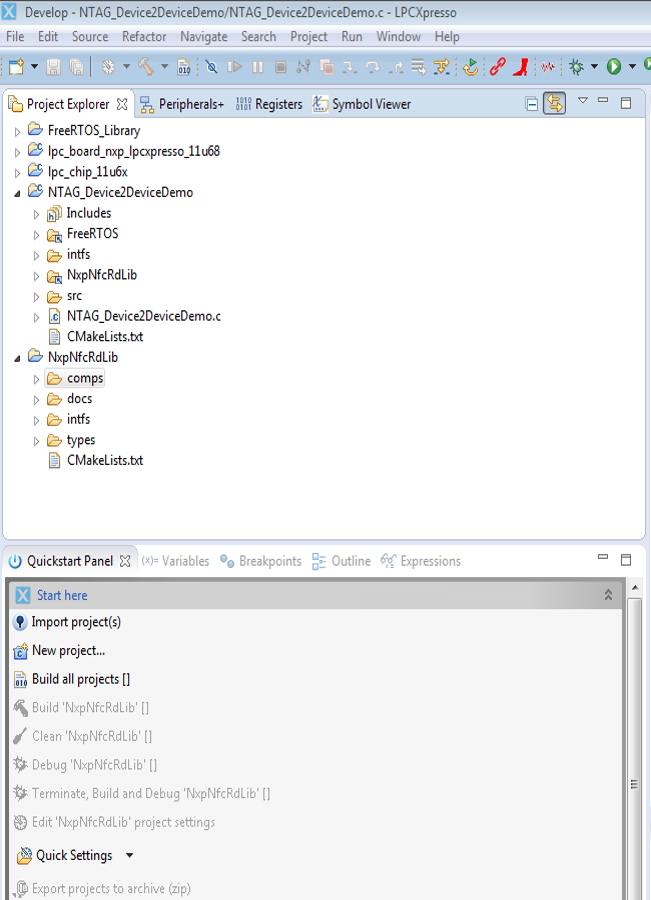Open the Build hammer dropdown arrow
This screenshot has width=651, height=900.
click(164, 67)
